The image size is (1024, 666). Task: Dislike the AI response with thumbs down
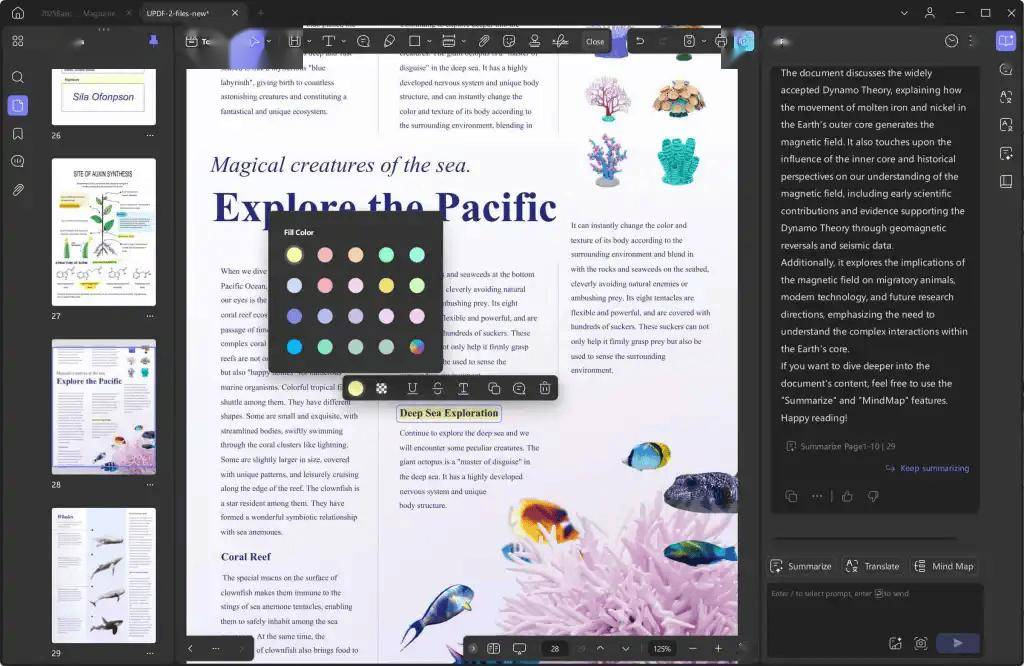tap(873, 496)
